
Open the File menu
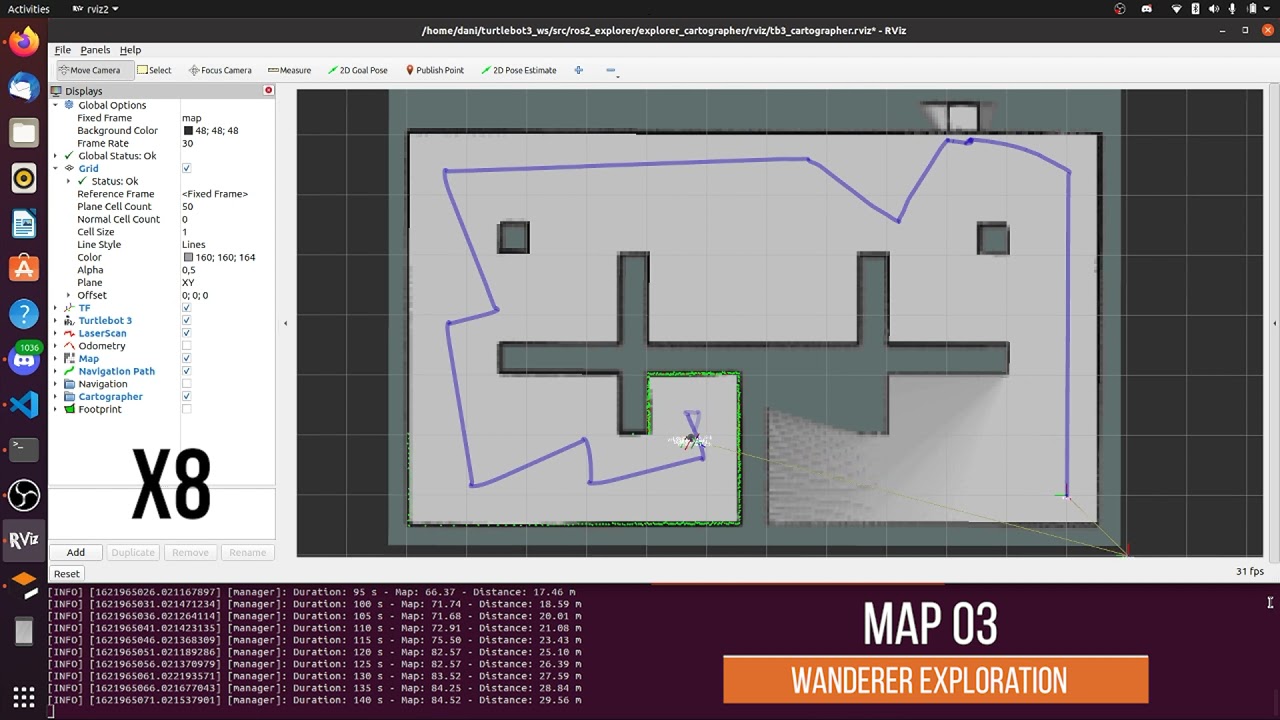pyautogui.click(x=63, y=50)
